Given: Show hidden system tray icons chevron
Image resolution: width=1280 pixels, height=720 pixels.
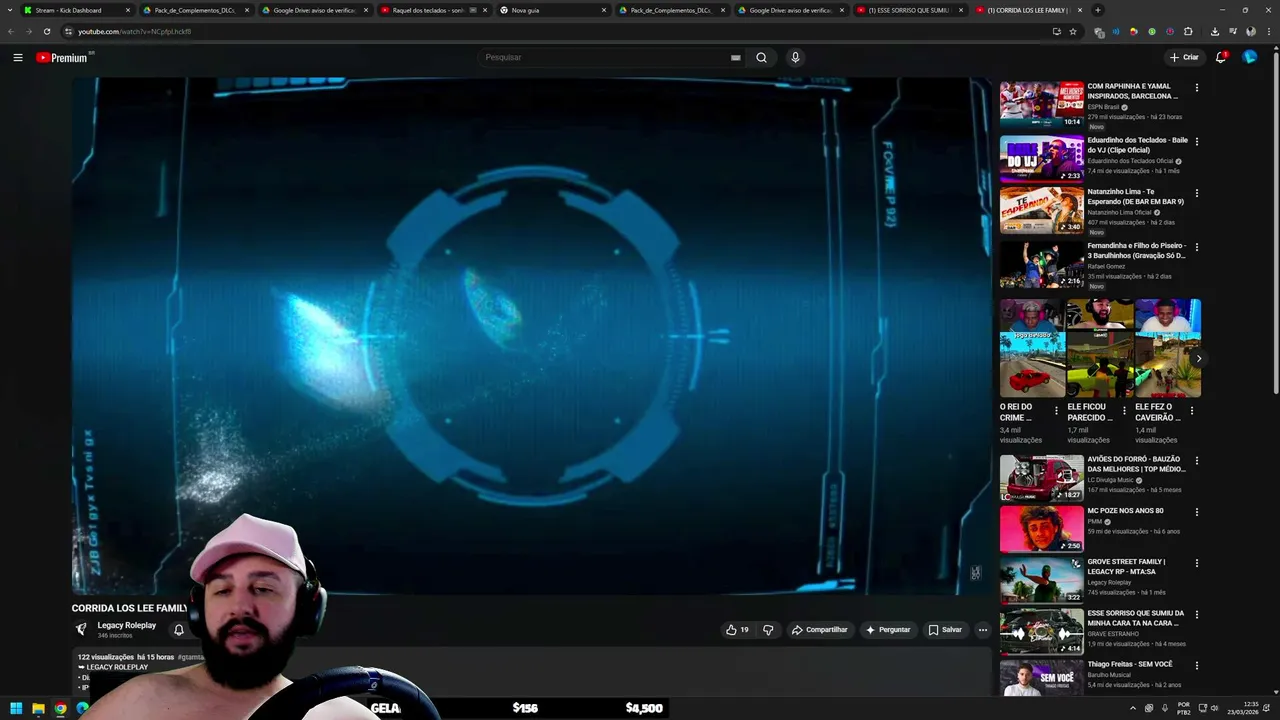Looking at the screenshot, I should click(x=1133, y=708).
